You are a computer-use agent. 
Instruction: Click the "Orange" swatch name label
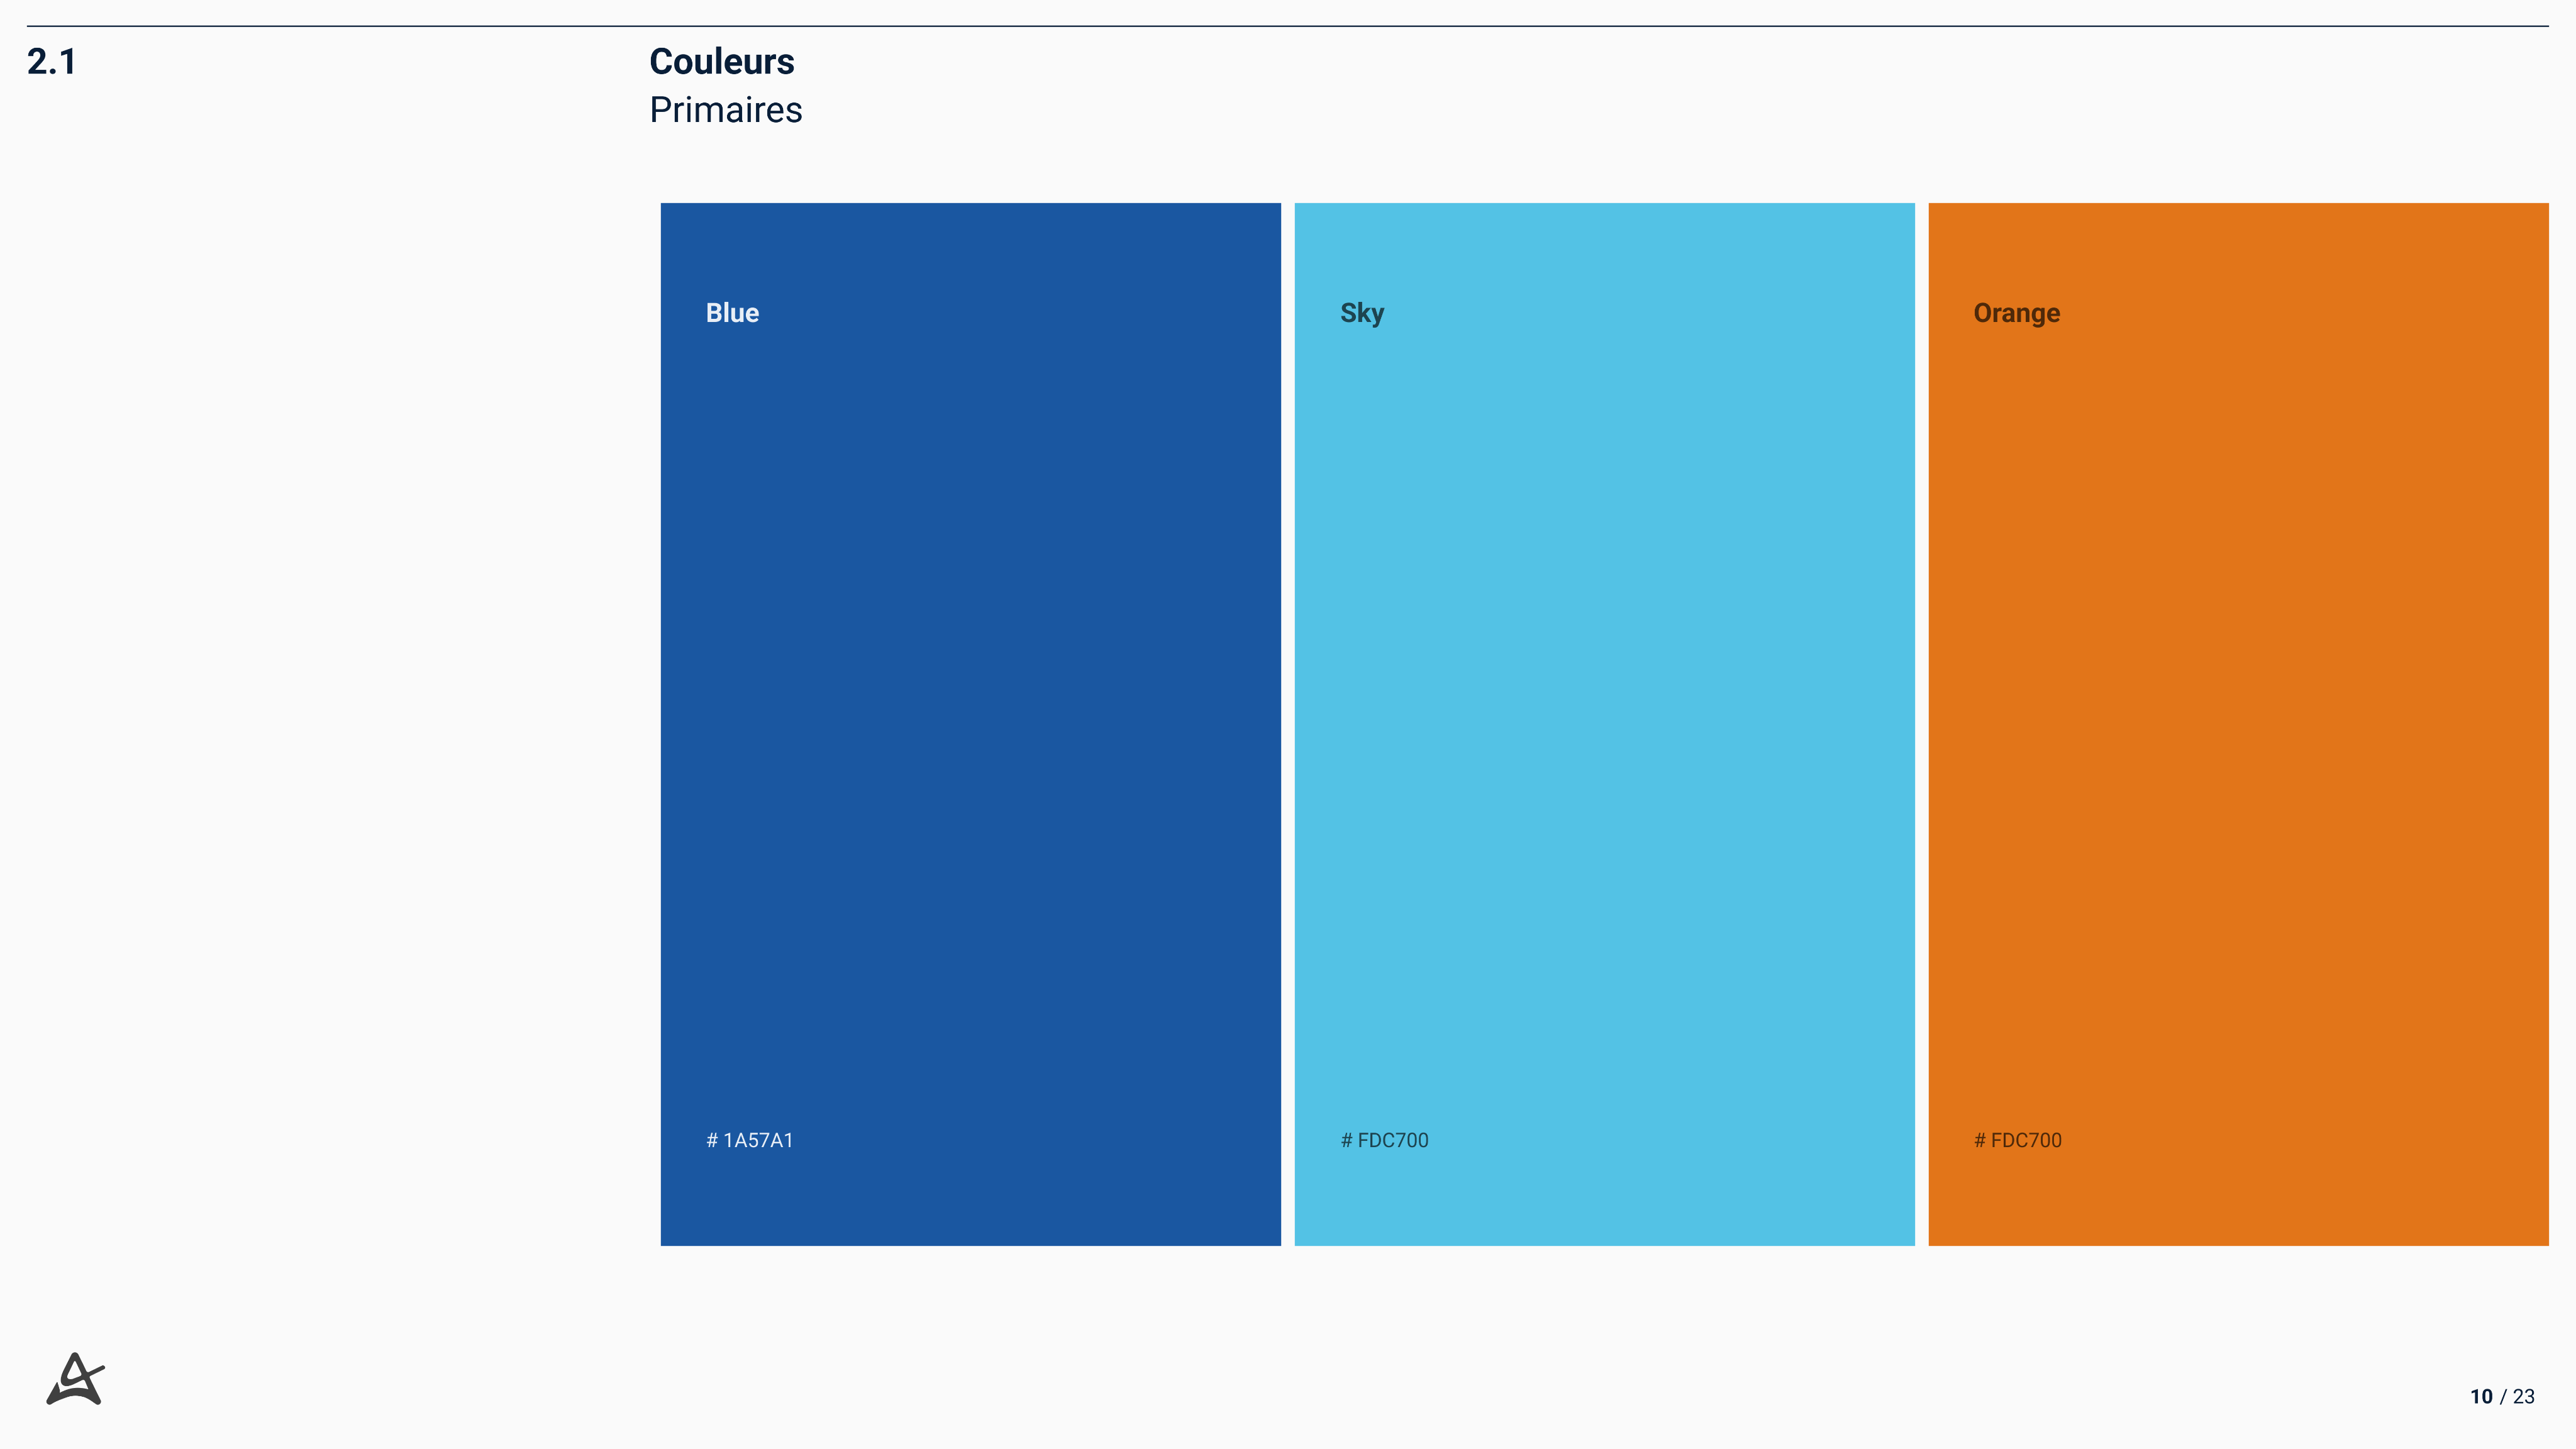click(2016, 313)
